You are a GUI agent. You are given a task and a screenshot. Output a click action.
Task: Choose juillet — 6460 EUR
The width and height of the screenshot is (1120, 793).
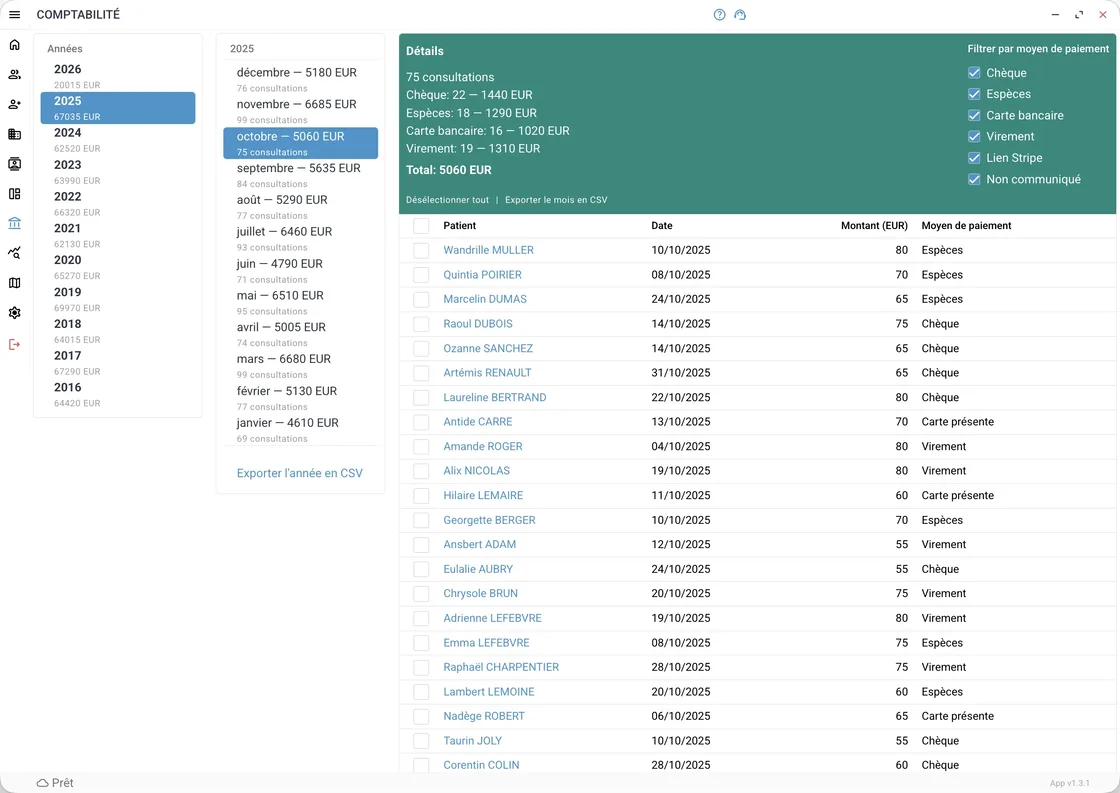pyautogui.click(x=300, y=239)
